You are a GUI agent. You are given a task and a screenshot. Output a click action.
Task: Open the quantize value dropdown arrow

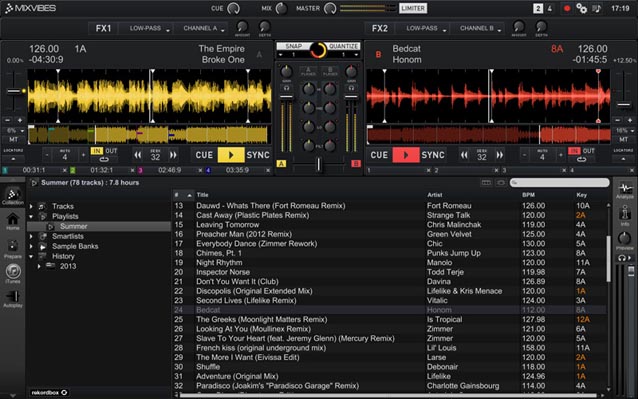coord(356,55)
